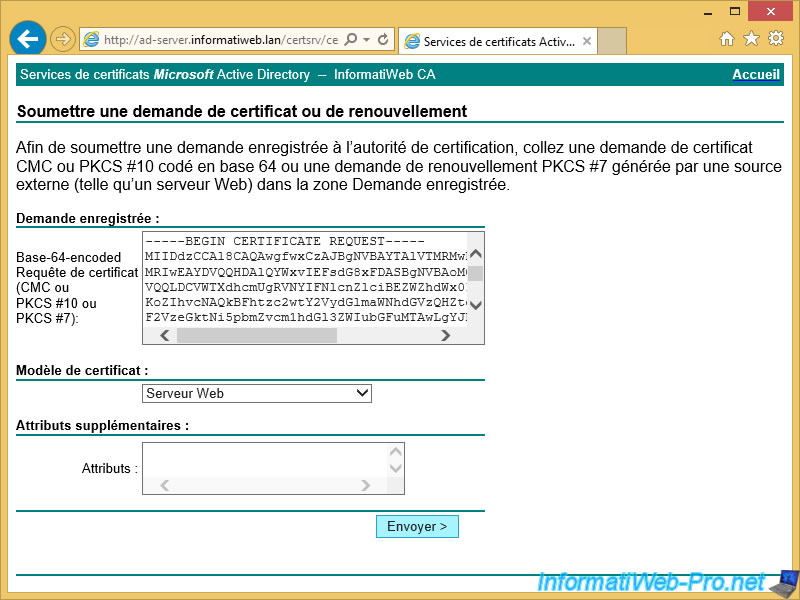Click the Attributs area right scroll arrow

click(365, 485)
